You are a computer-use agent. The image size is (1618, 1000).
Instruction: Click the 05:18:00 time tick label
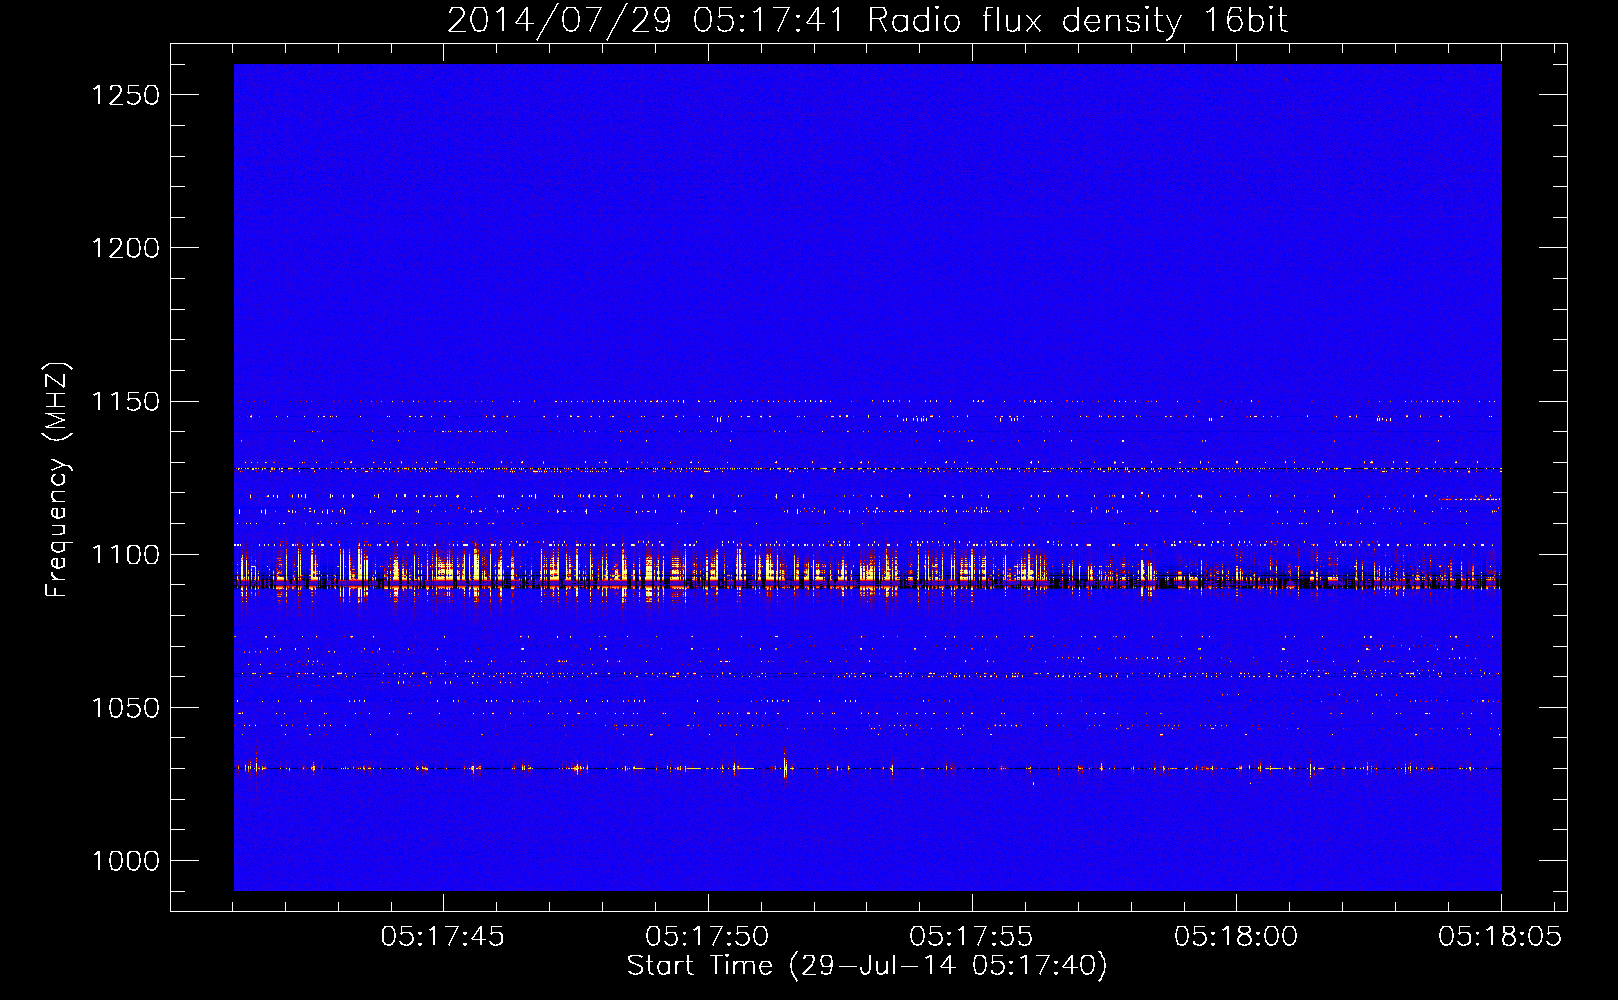(1236, 937)
